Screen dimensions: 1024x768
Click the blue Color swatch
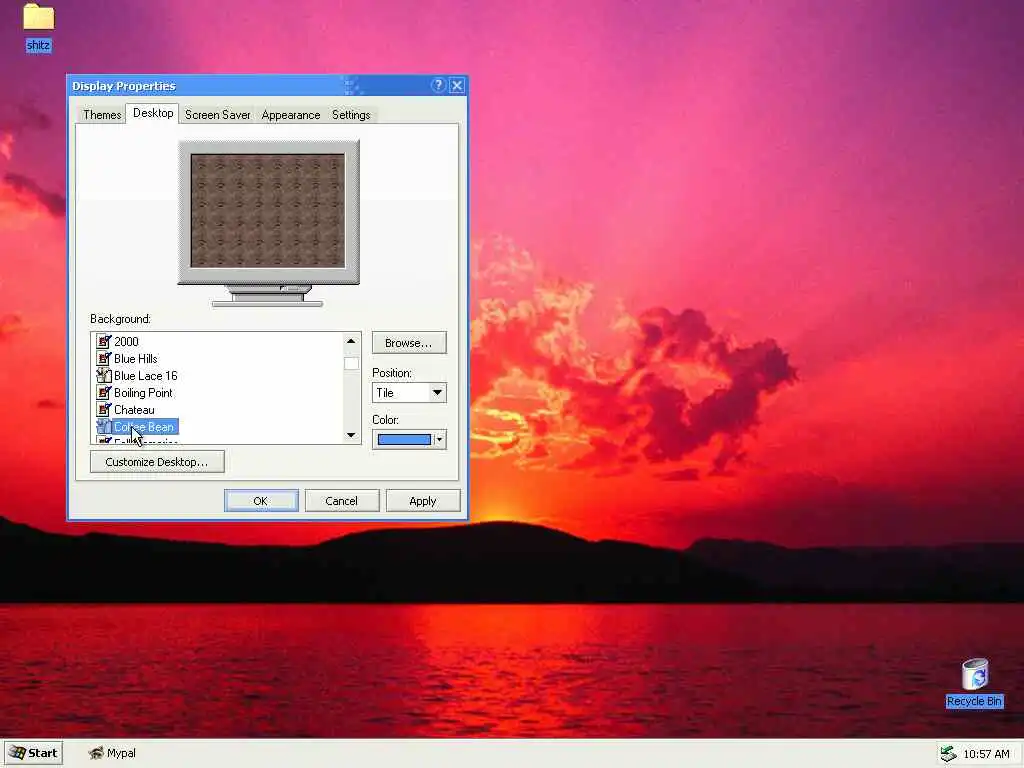[404, 440]
